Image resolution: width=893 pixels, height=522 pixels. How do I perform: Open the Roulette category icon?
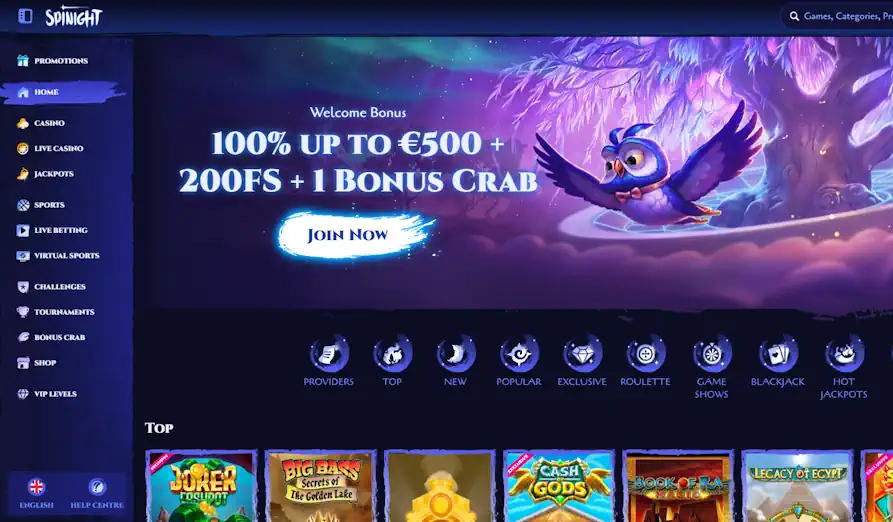coord(645,354)
